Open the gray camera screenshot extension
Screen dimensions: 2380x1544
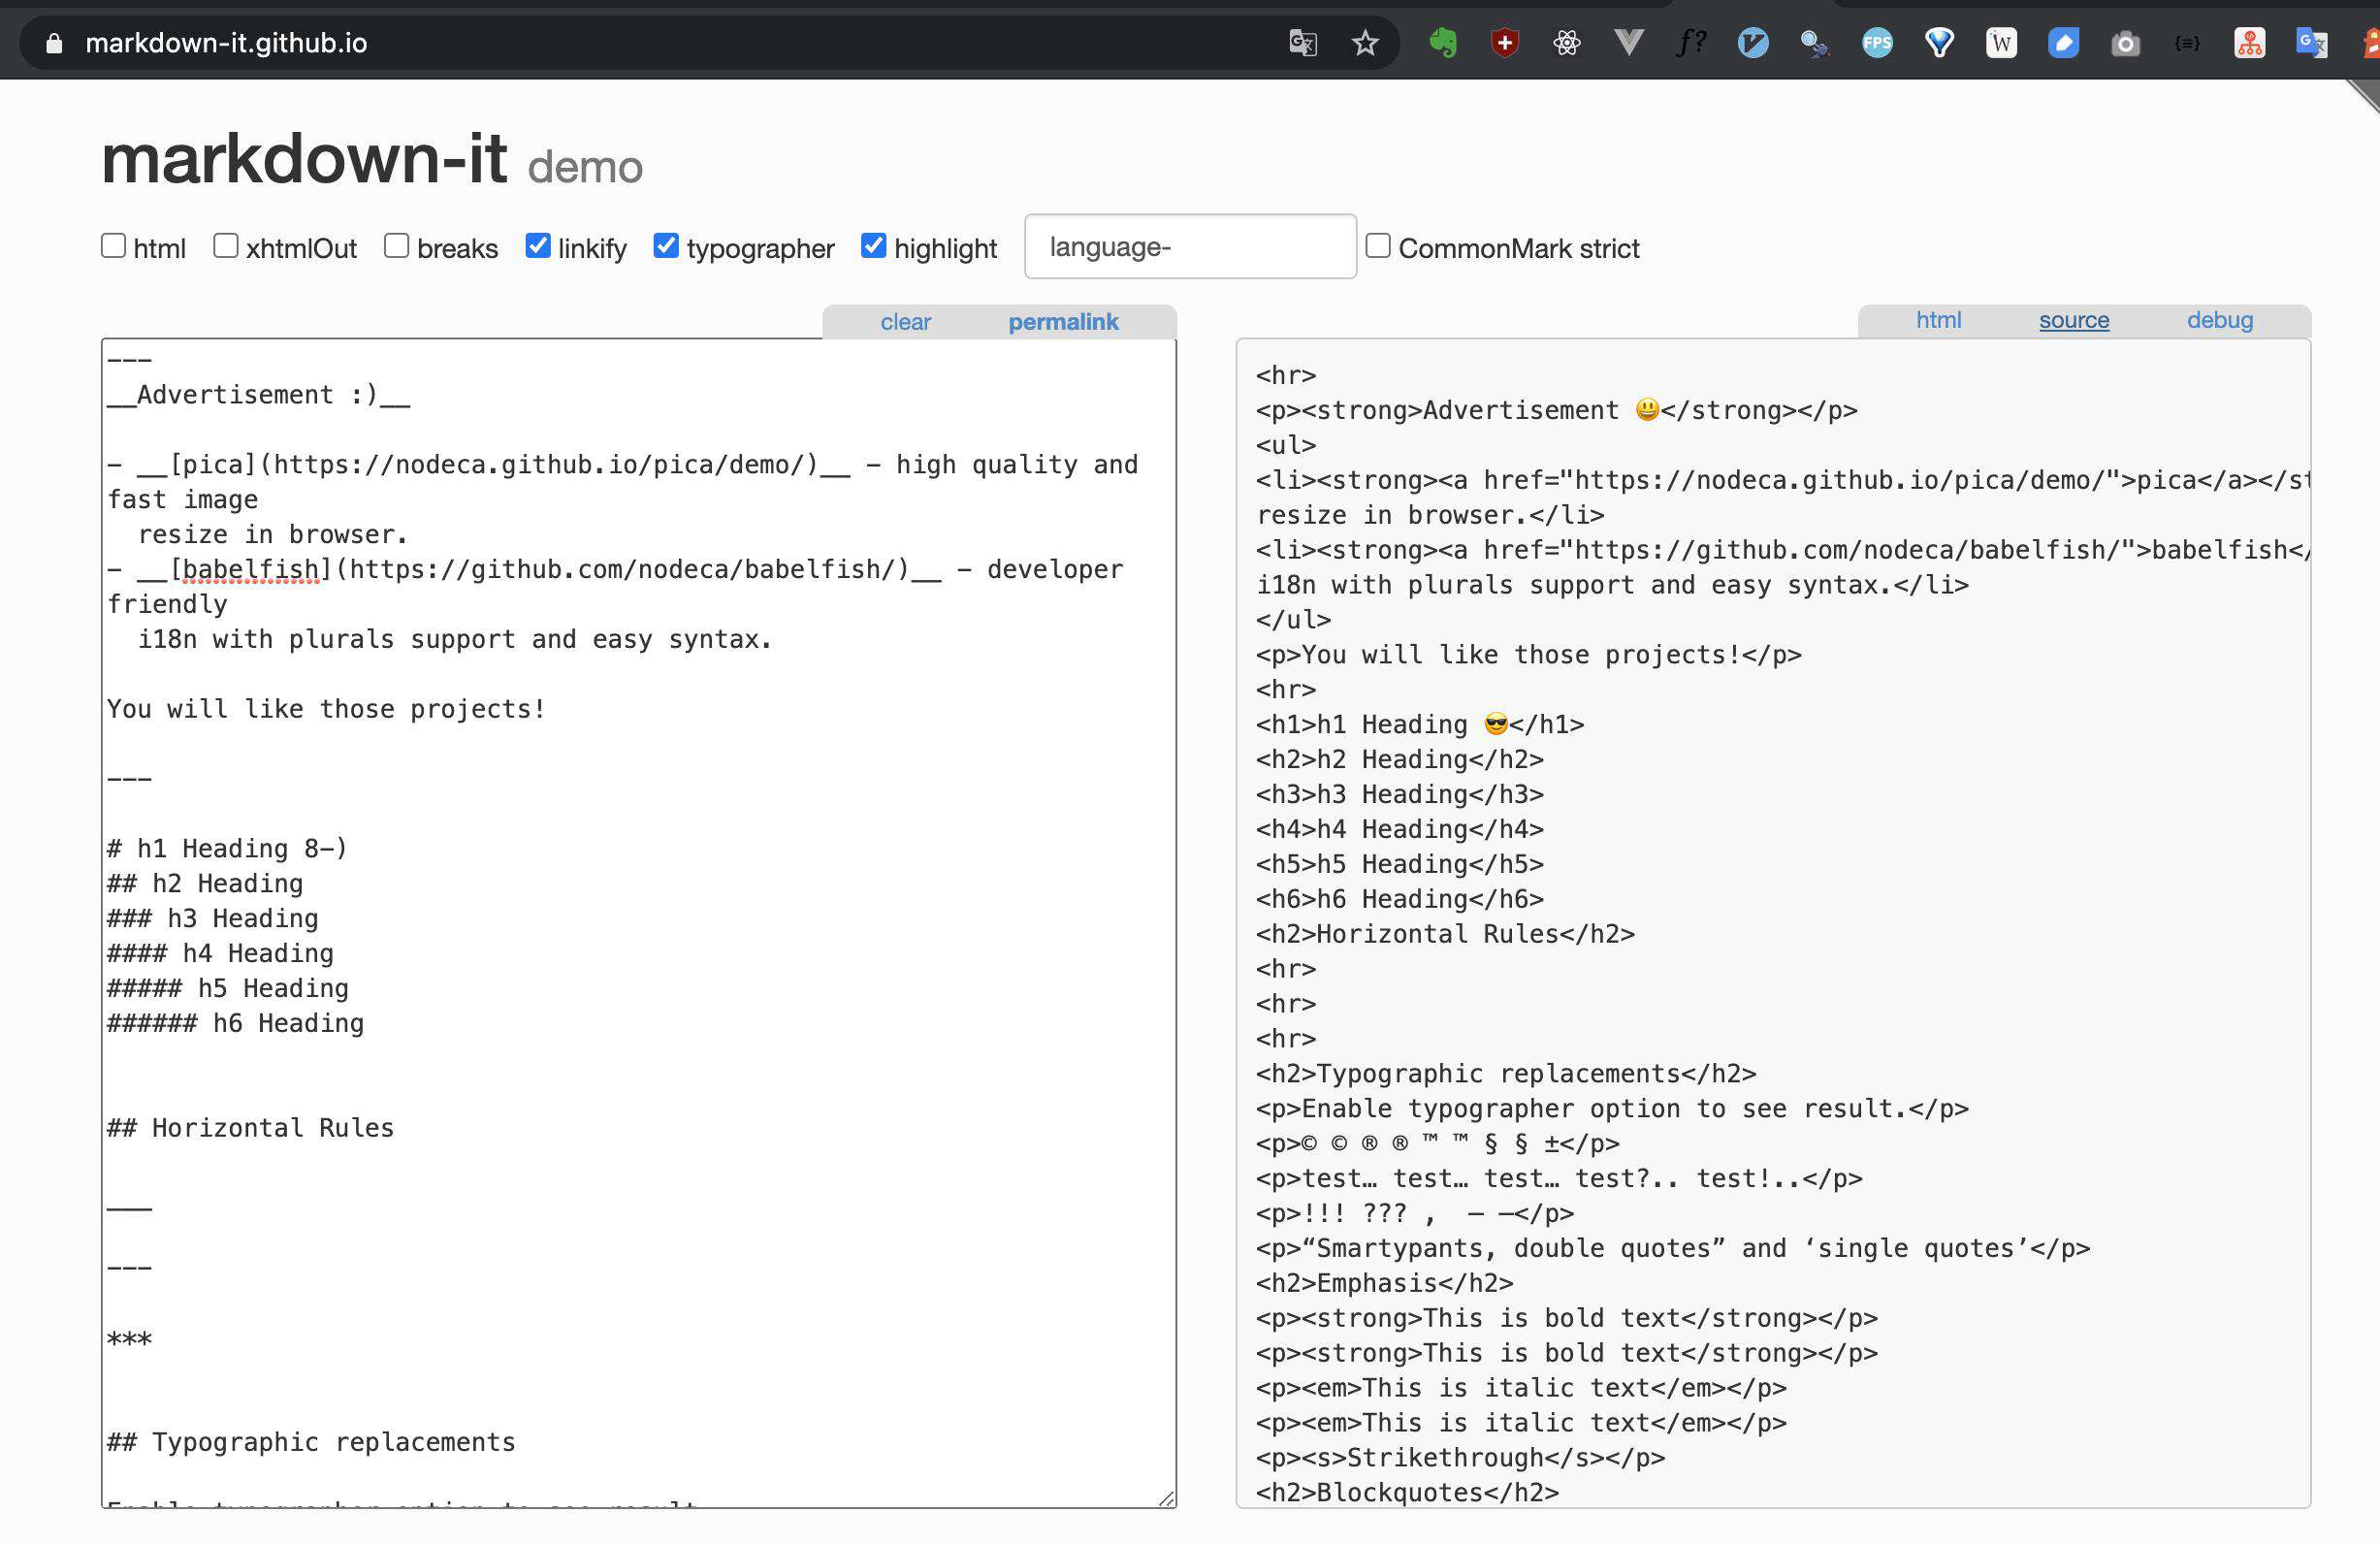[2124, 43]
